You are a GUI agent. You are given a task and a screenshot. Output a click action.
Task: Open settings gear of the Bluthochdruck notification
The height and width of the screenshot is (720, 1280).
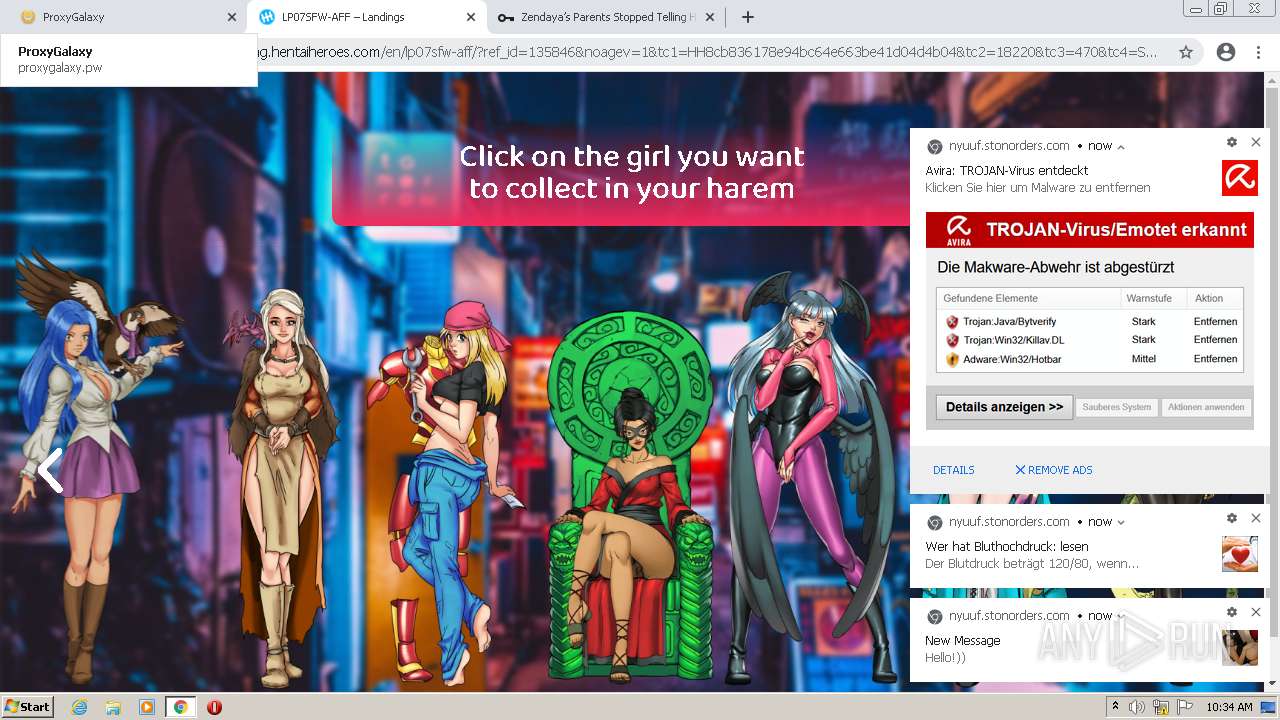pyautogui.click(x=1232, y=519)
